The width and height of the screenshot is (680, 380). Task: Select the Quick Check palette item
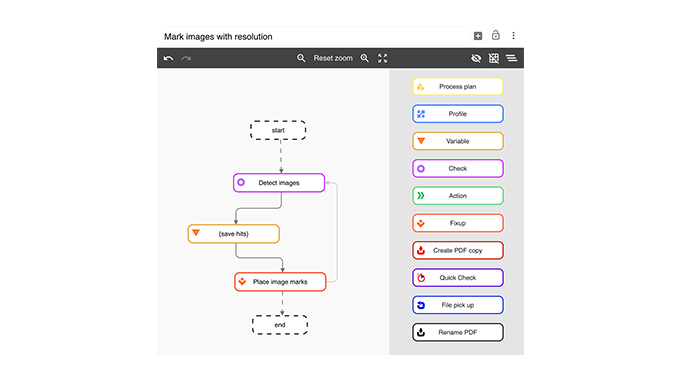pos(458,278)
